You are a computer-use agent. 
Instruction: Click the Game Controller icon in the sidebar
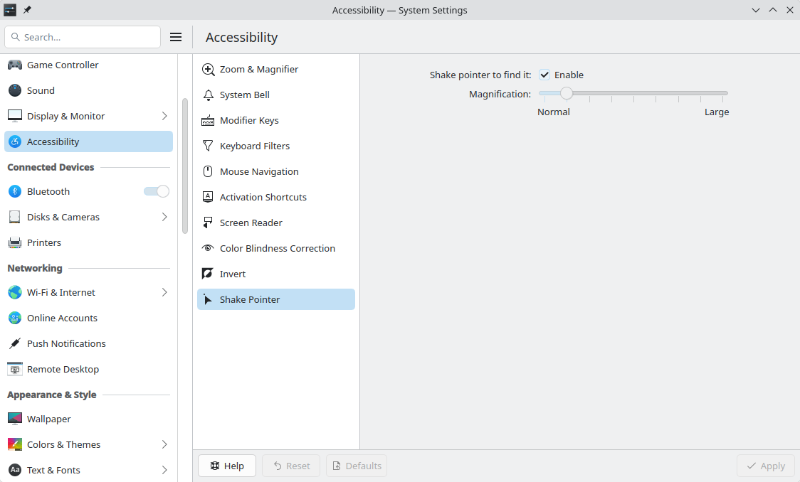tap(15, 65)
